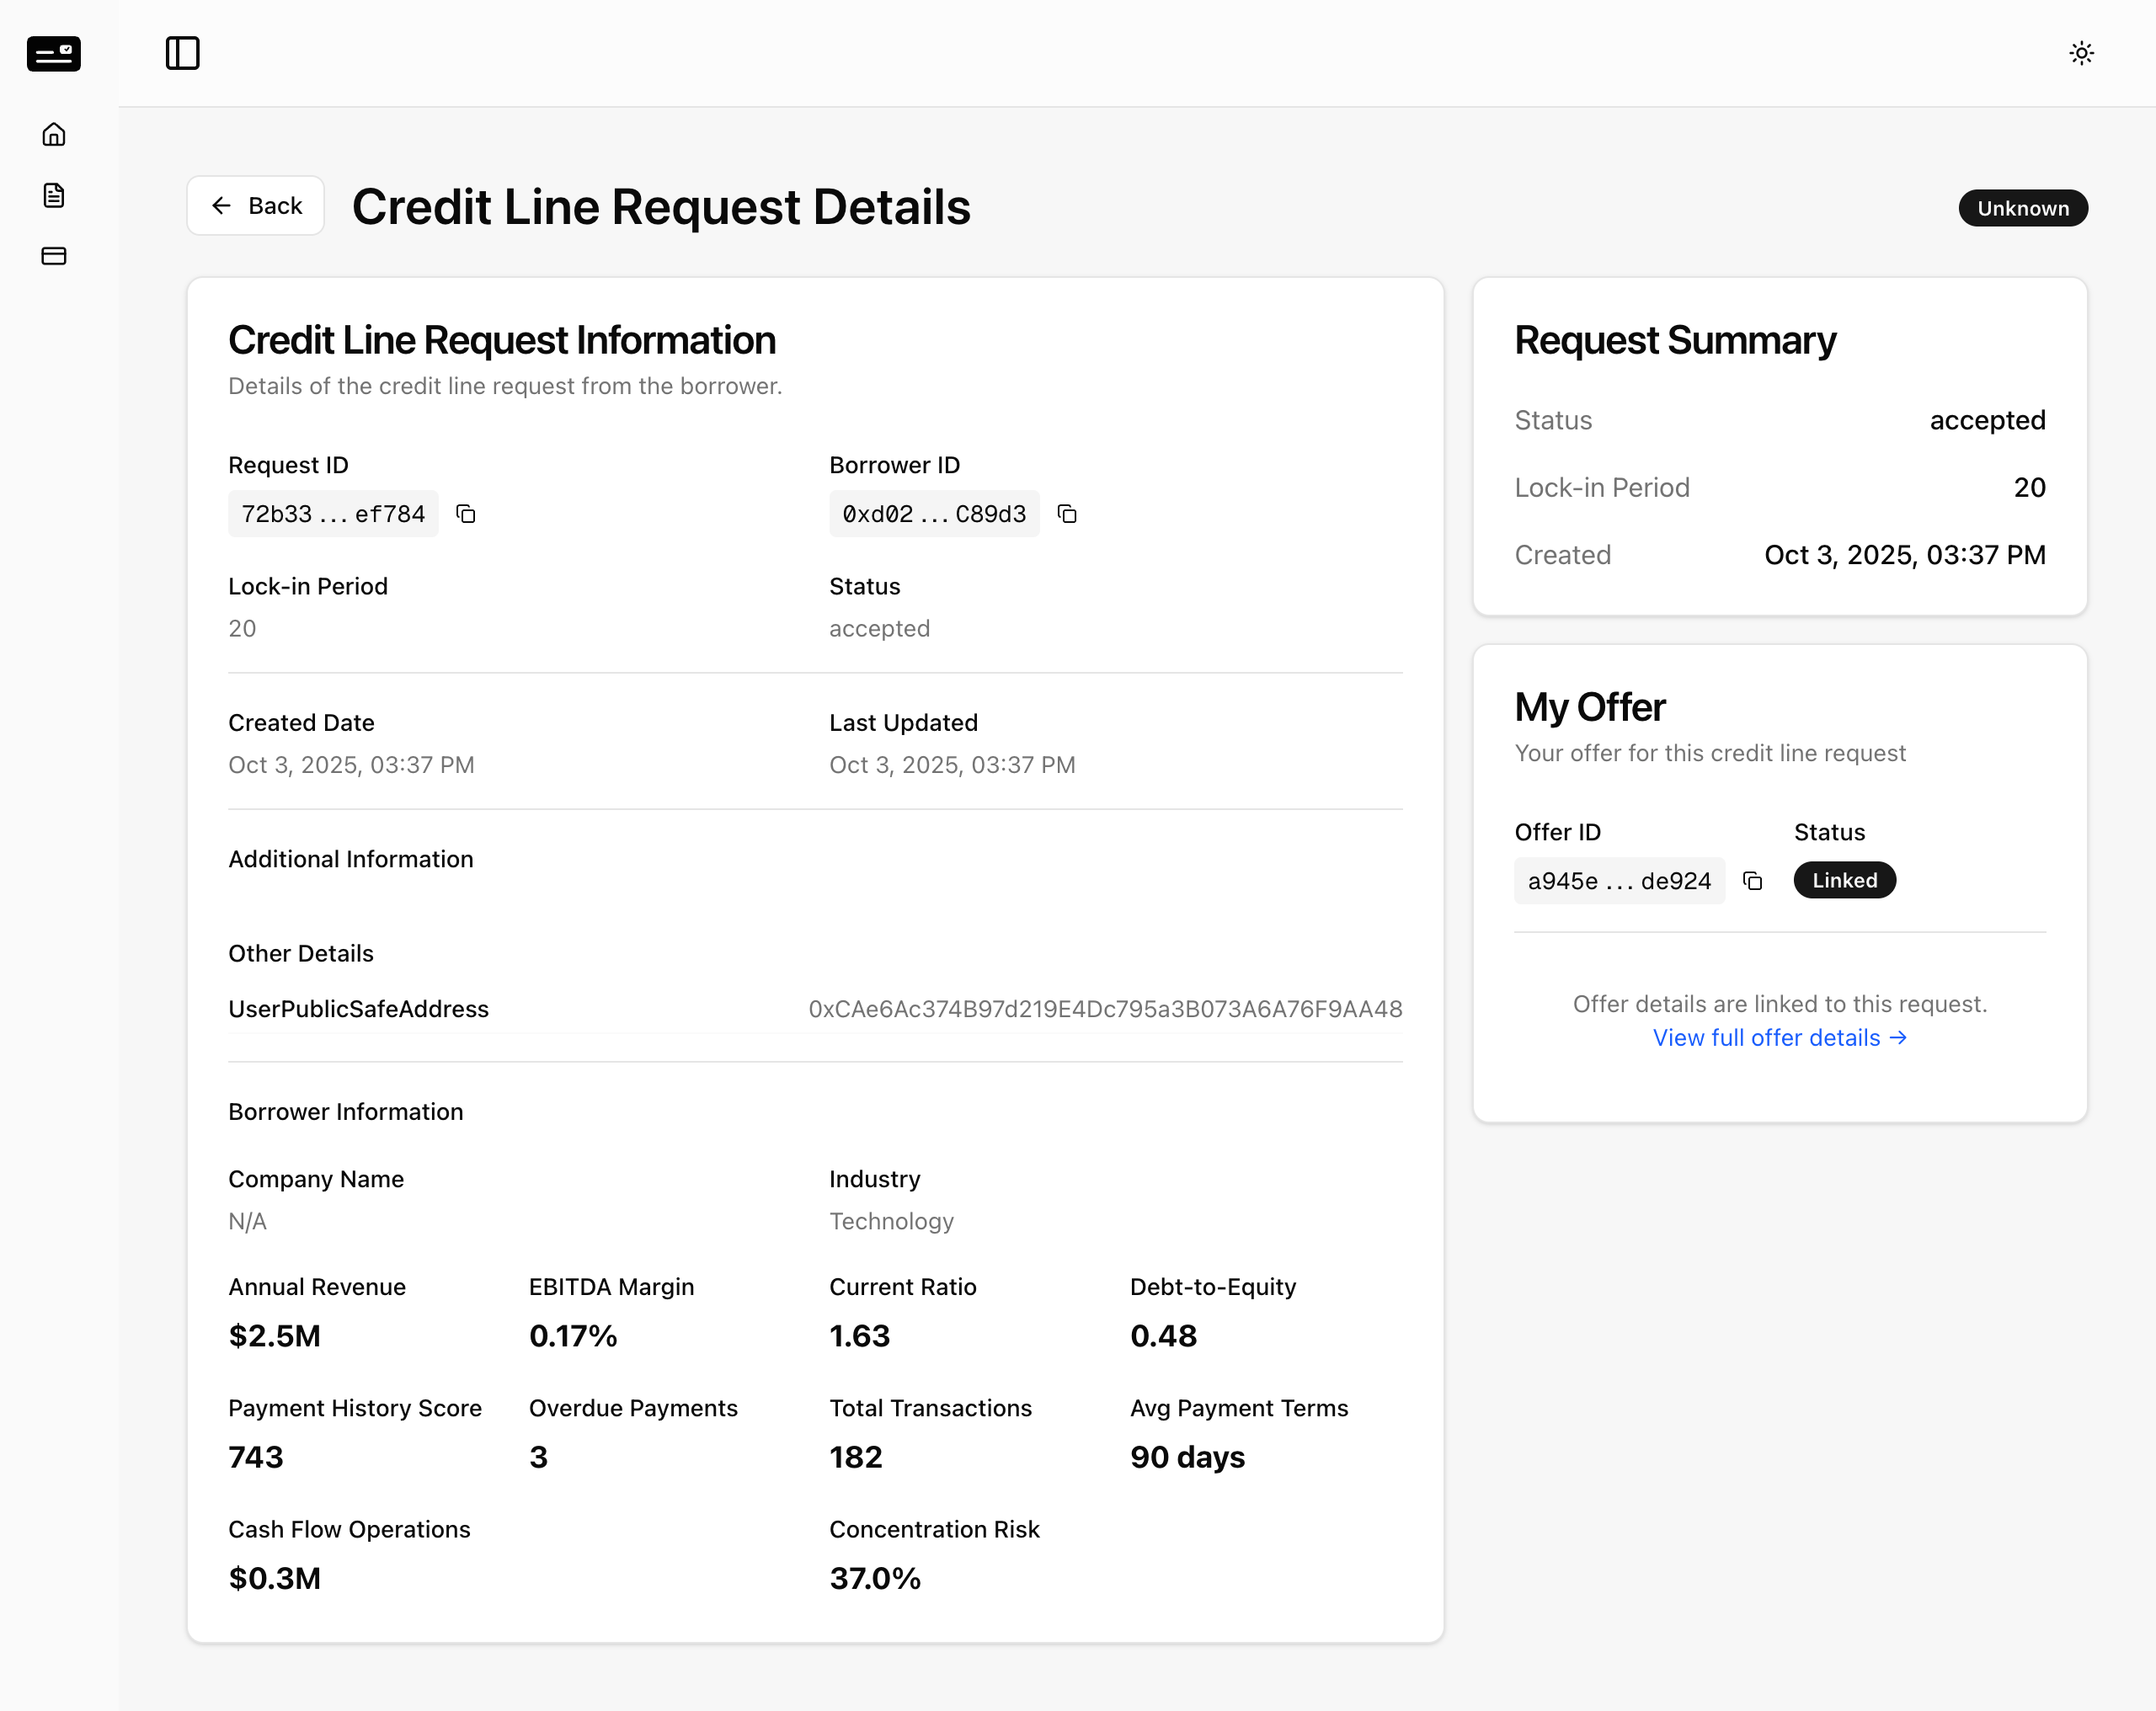Copy the Request ID value
The height and width of the screenshot is (1711, 2156).
466,514
